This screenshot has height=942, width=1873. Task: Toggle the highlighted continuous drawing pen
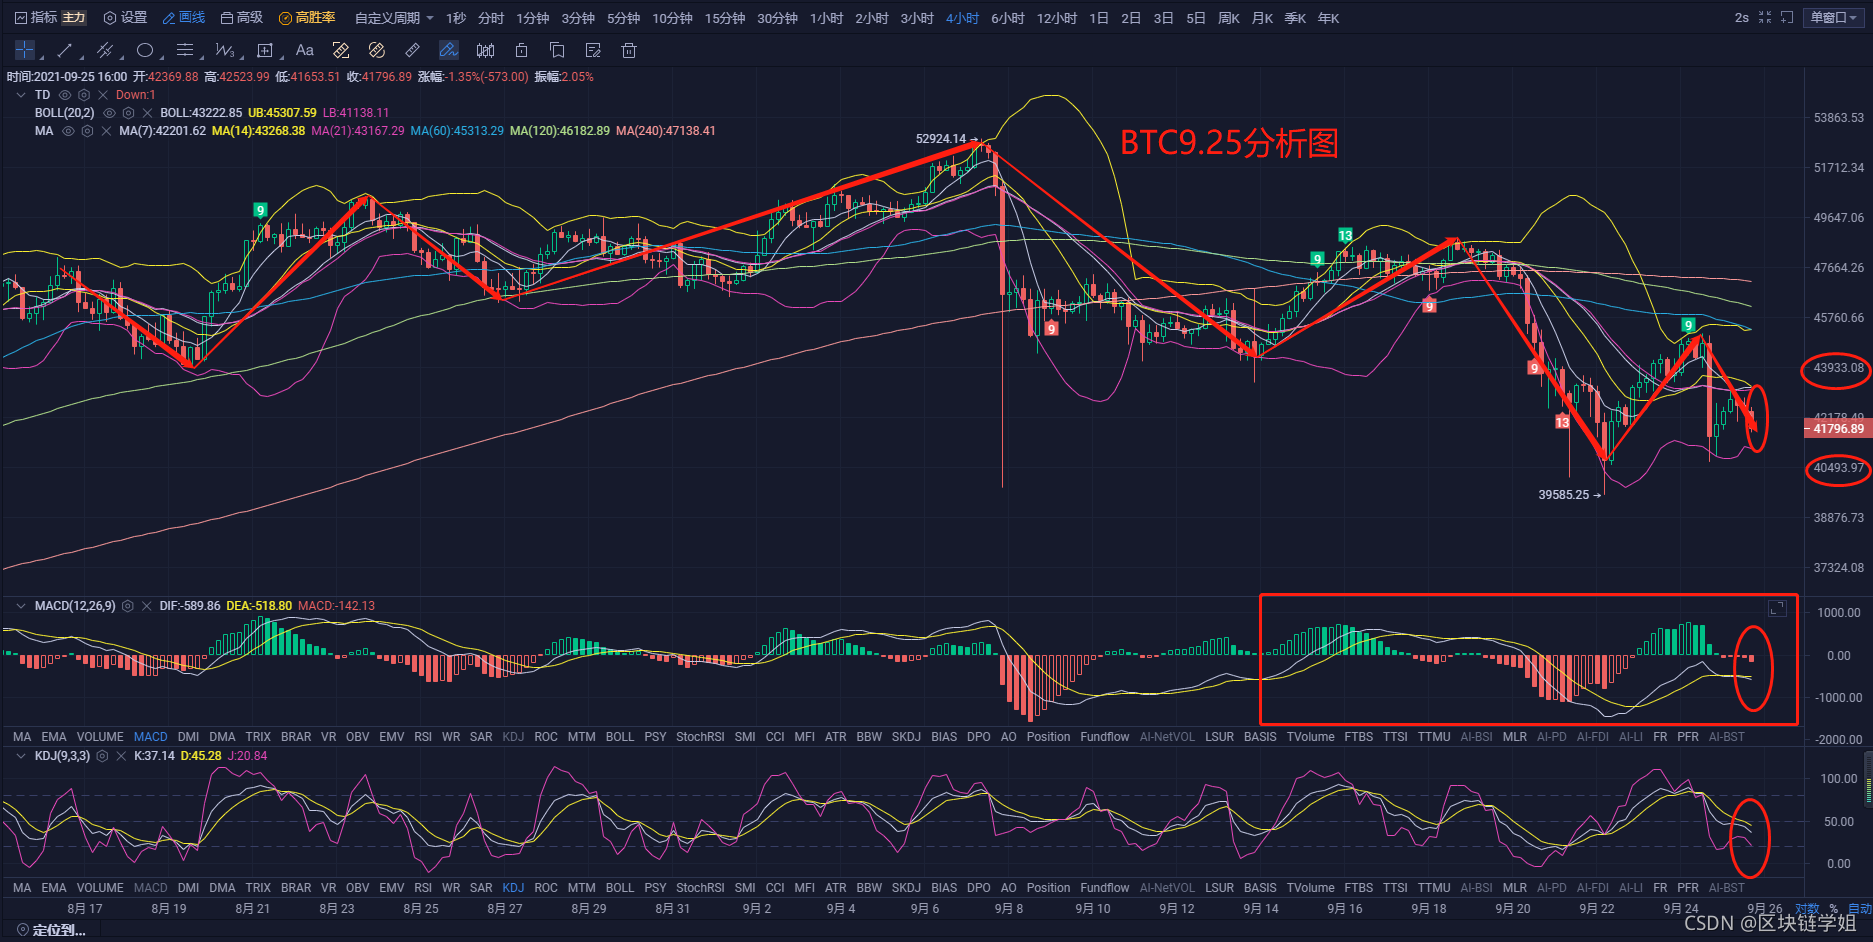[449, 50]
